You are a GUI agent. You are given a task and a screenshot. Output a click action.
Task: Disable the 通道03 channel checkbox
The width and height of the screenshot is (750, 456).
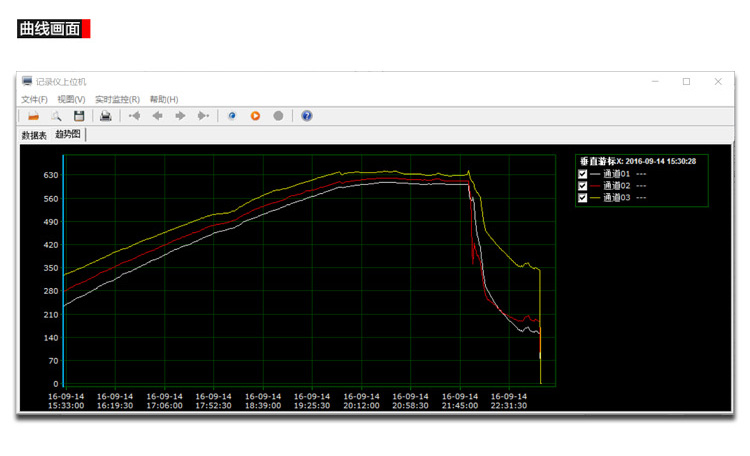click(x=583, y=198)
